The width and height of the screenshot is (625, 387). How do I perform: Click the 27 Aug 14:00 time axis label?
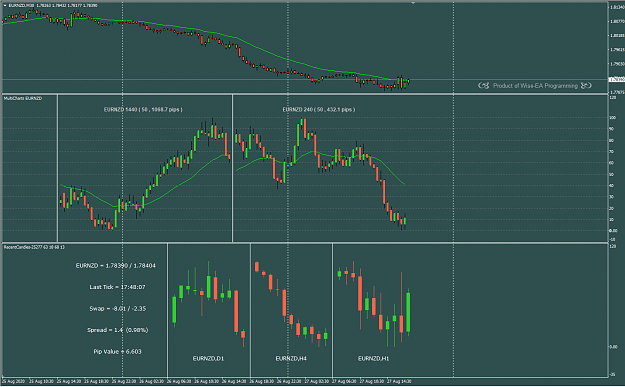[399, 381]
